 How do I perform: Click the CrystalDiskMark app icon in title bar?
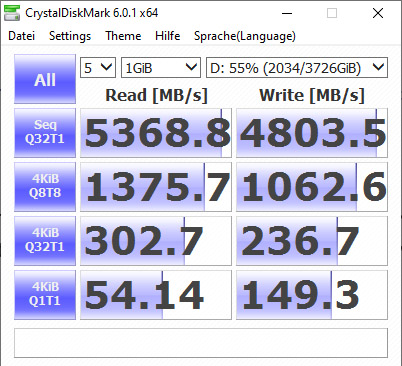(x=12, y=13)
